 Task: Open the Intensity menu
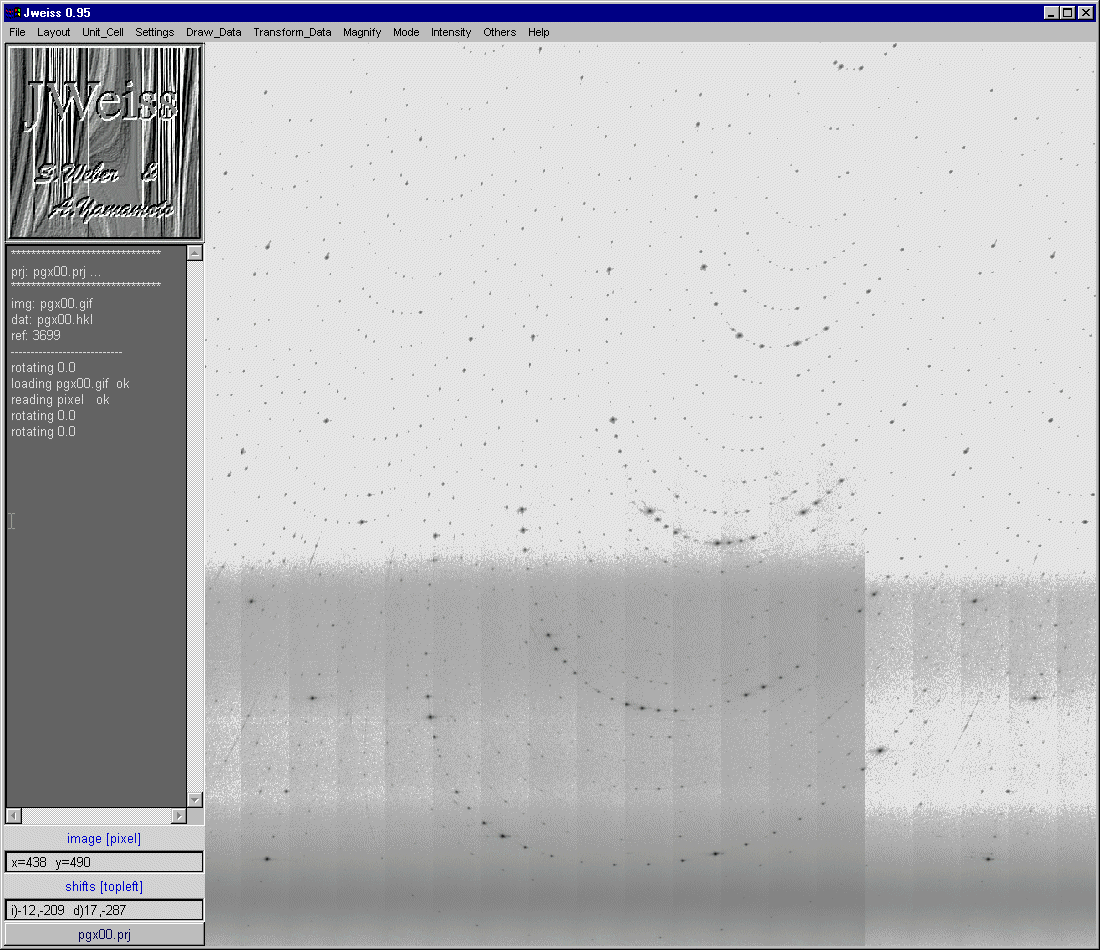451,32
